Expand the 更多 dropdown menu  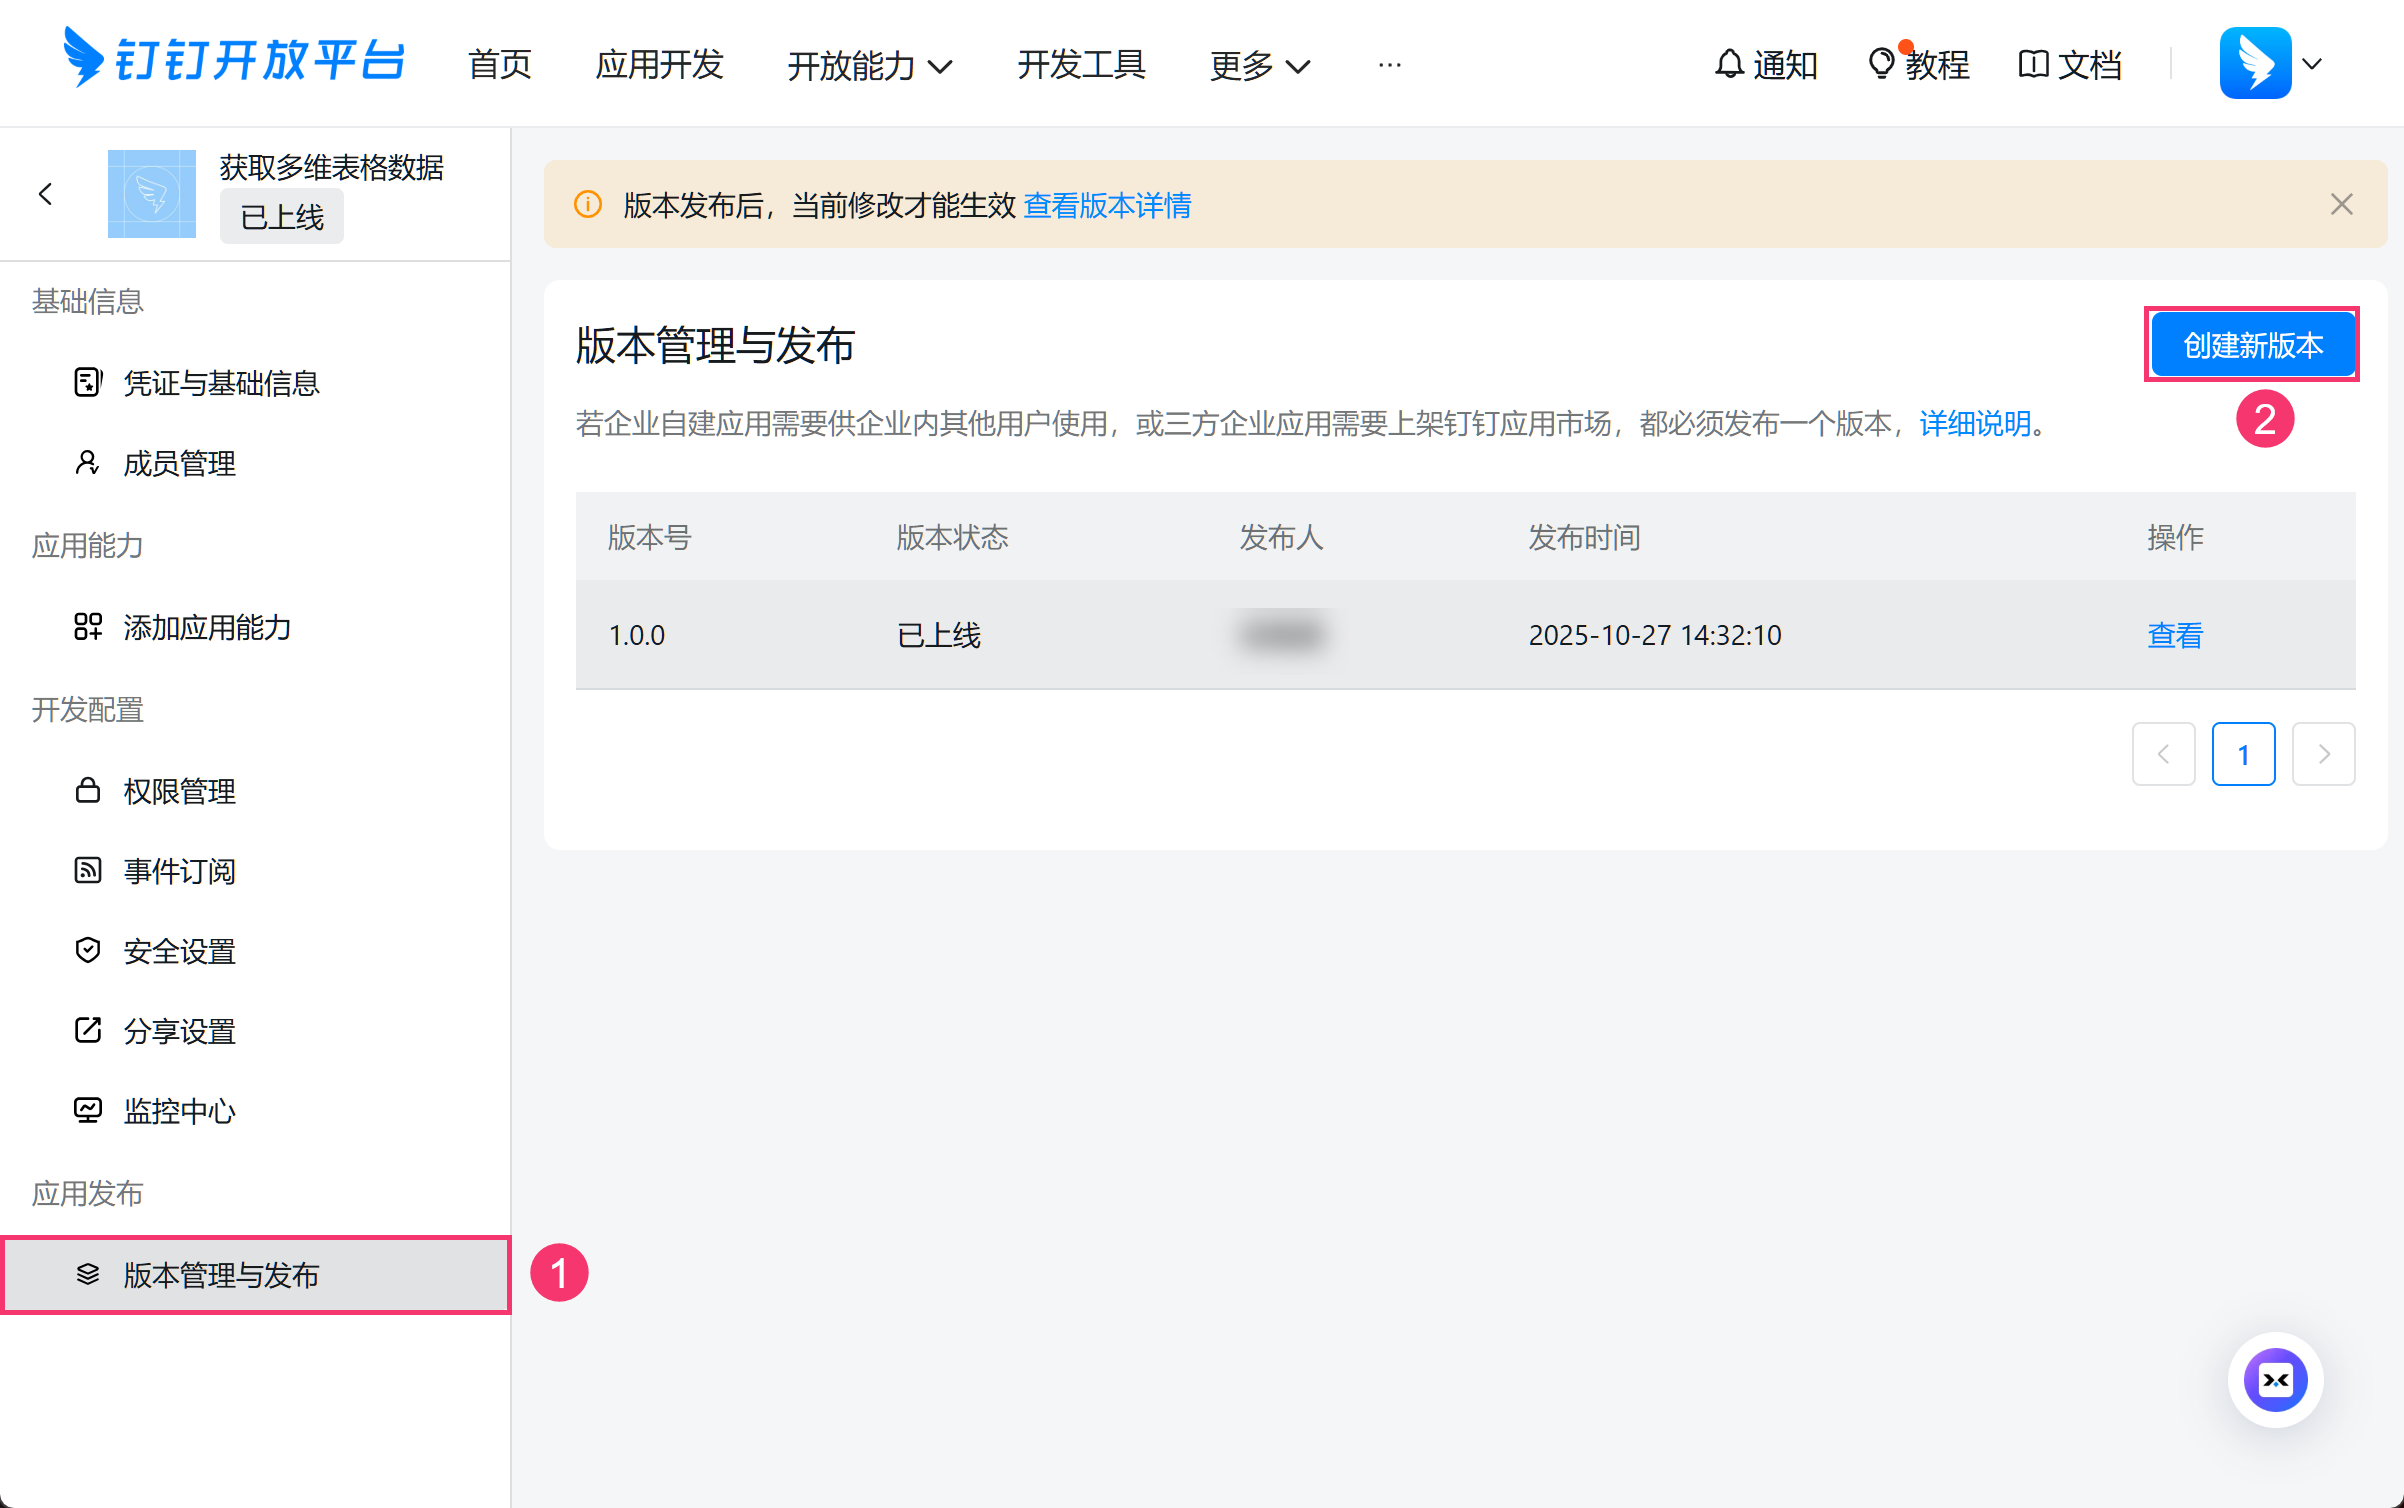[x=1259, y=66]
